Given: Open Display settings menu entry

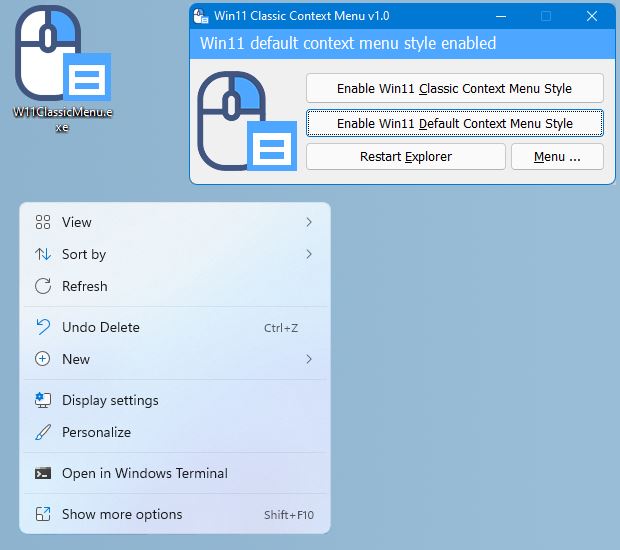Looking at the screenshot, I should click(175, 400).
